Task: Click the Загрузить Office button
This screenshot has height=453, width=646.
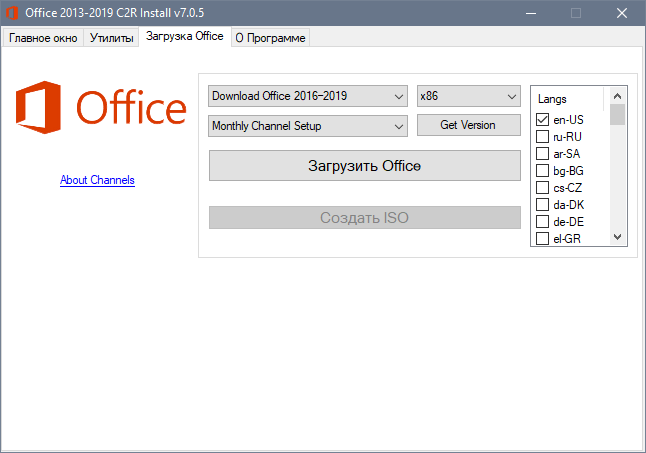Action: (x=365, y=166)
